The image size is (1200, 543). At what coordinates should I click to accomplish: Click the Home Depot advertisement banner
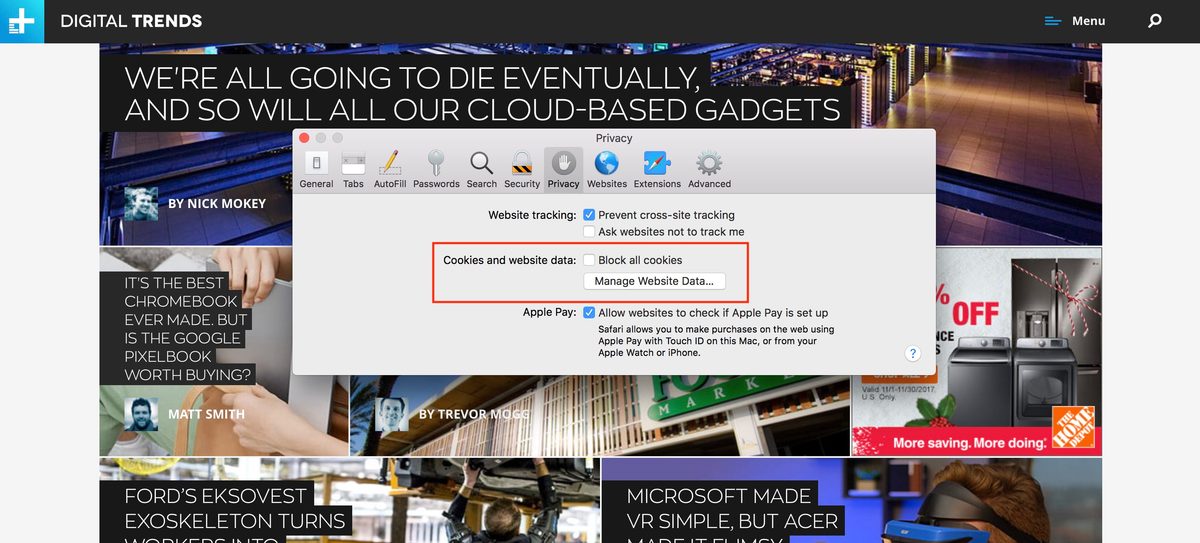tap(976, 352)
